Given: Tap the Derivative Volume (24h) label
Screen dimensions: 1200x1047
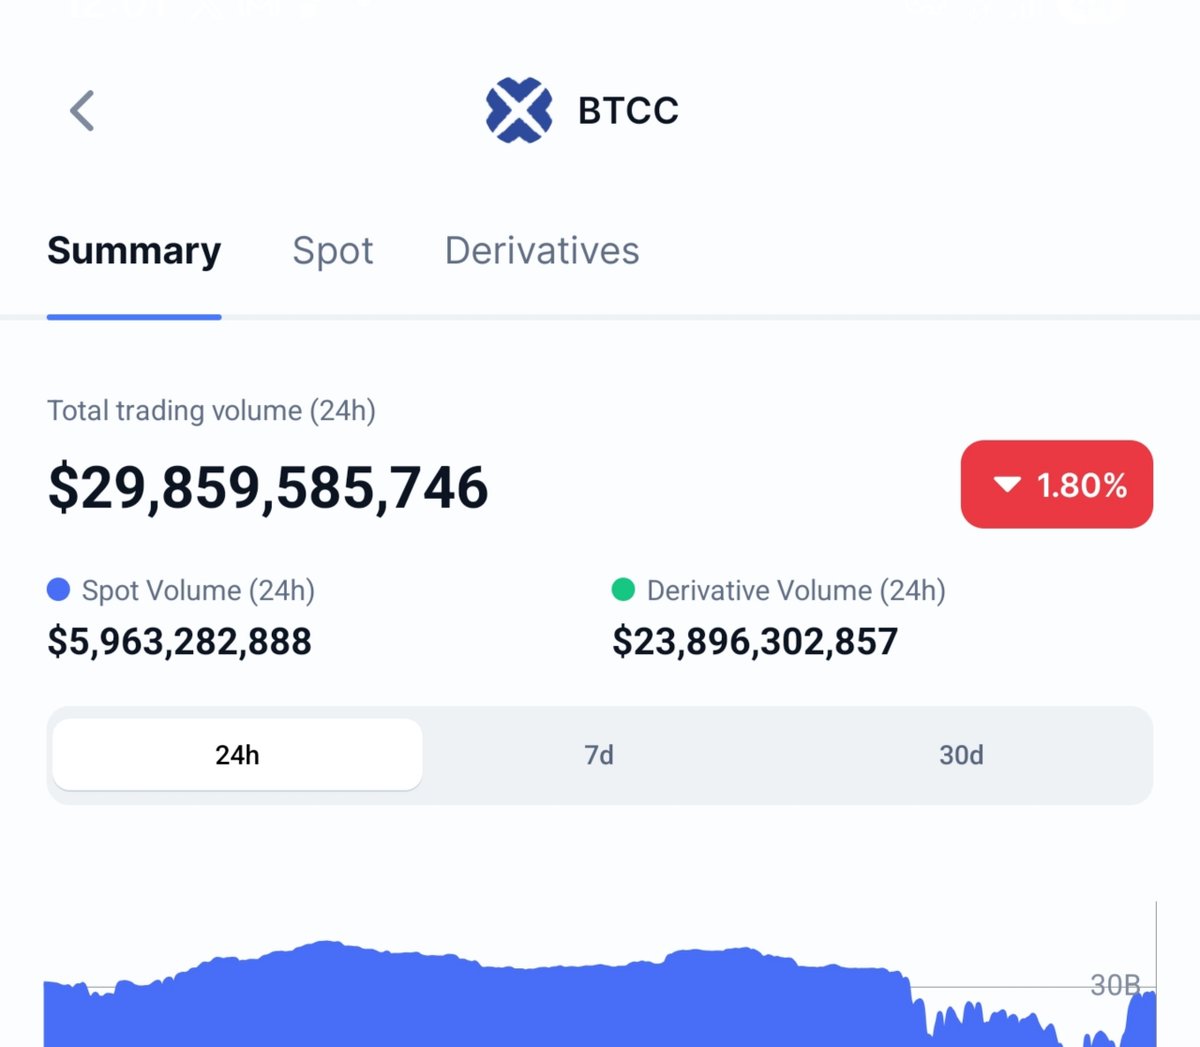Looking at the screenshot, I should tap(796, 591).
